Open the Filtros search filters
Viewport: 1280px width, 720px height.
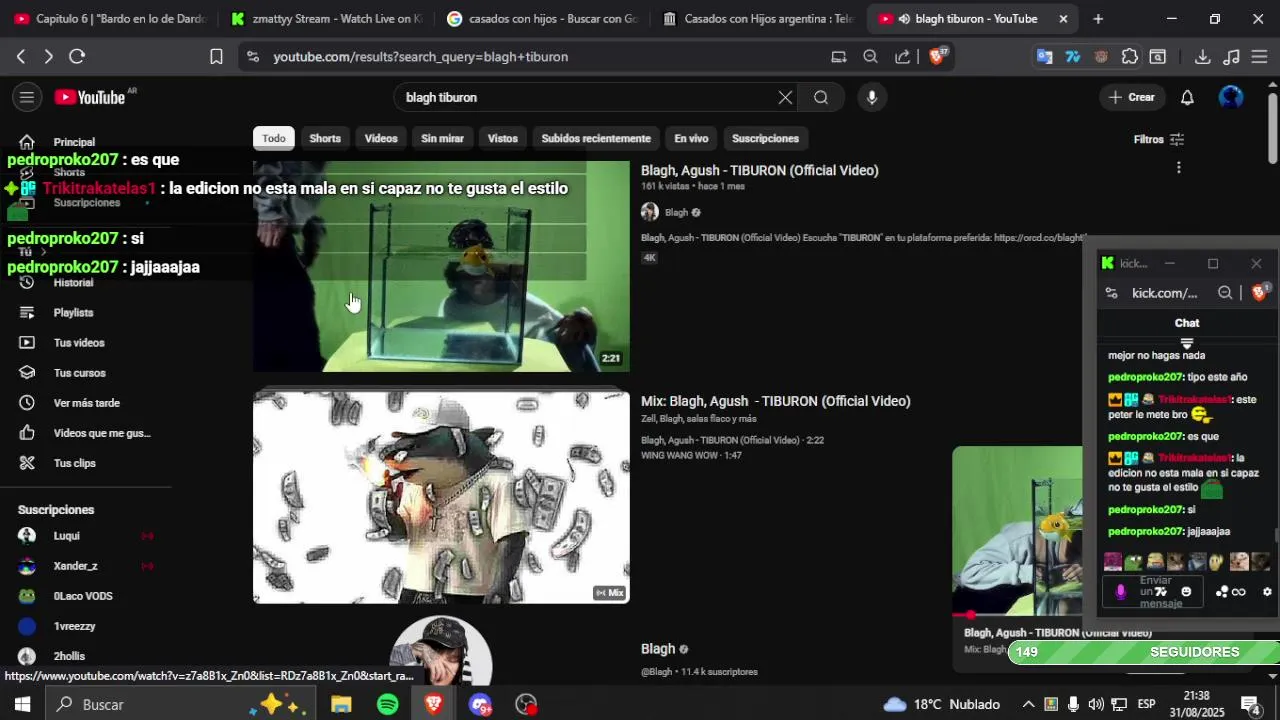(x=1159, y=139)
